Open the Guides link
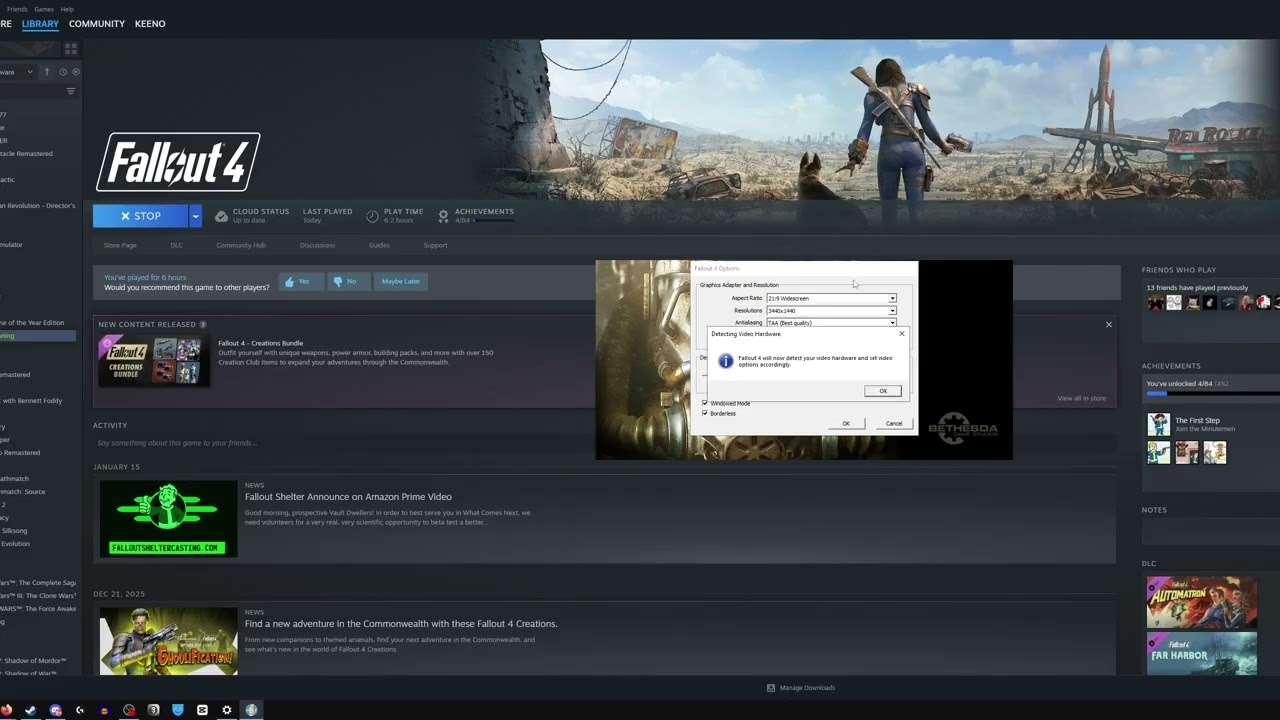The width and height of the screenshot is (1280, 720). tap(379, 245)
